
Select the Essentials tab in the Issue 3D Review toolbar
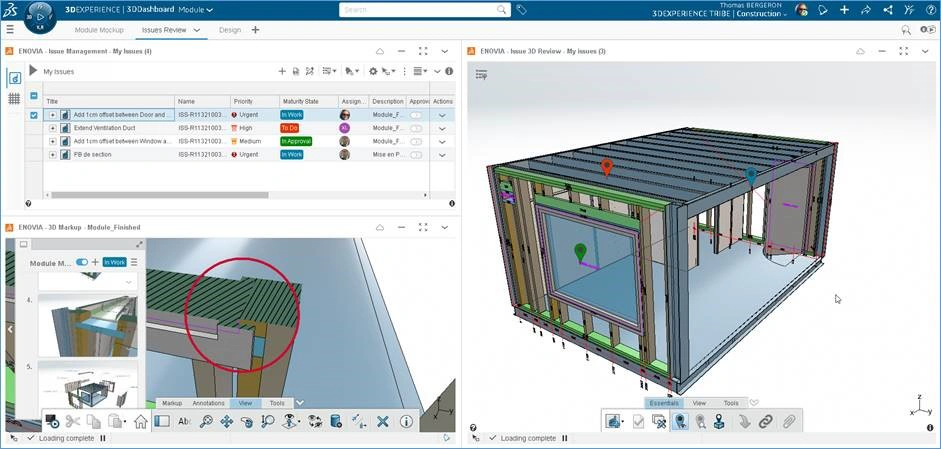pyautogui.click(x=664, y=403)
